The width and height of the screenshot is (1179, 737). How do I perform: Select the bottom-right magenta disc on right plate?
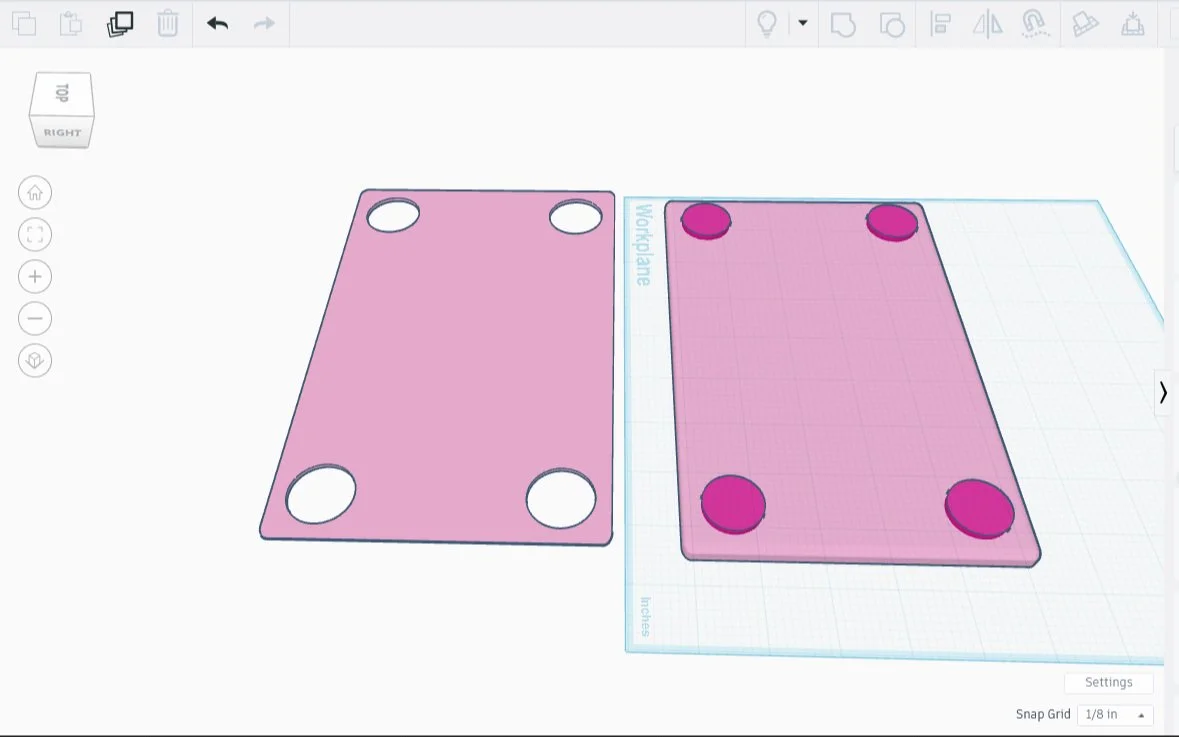pyautogui.click(x=979, y=509)
